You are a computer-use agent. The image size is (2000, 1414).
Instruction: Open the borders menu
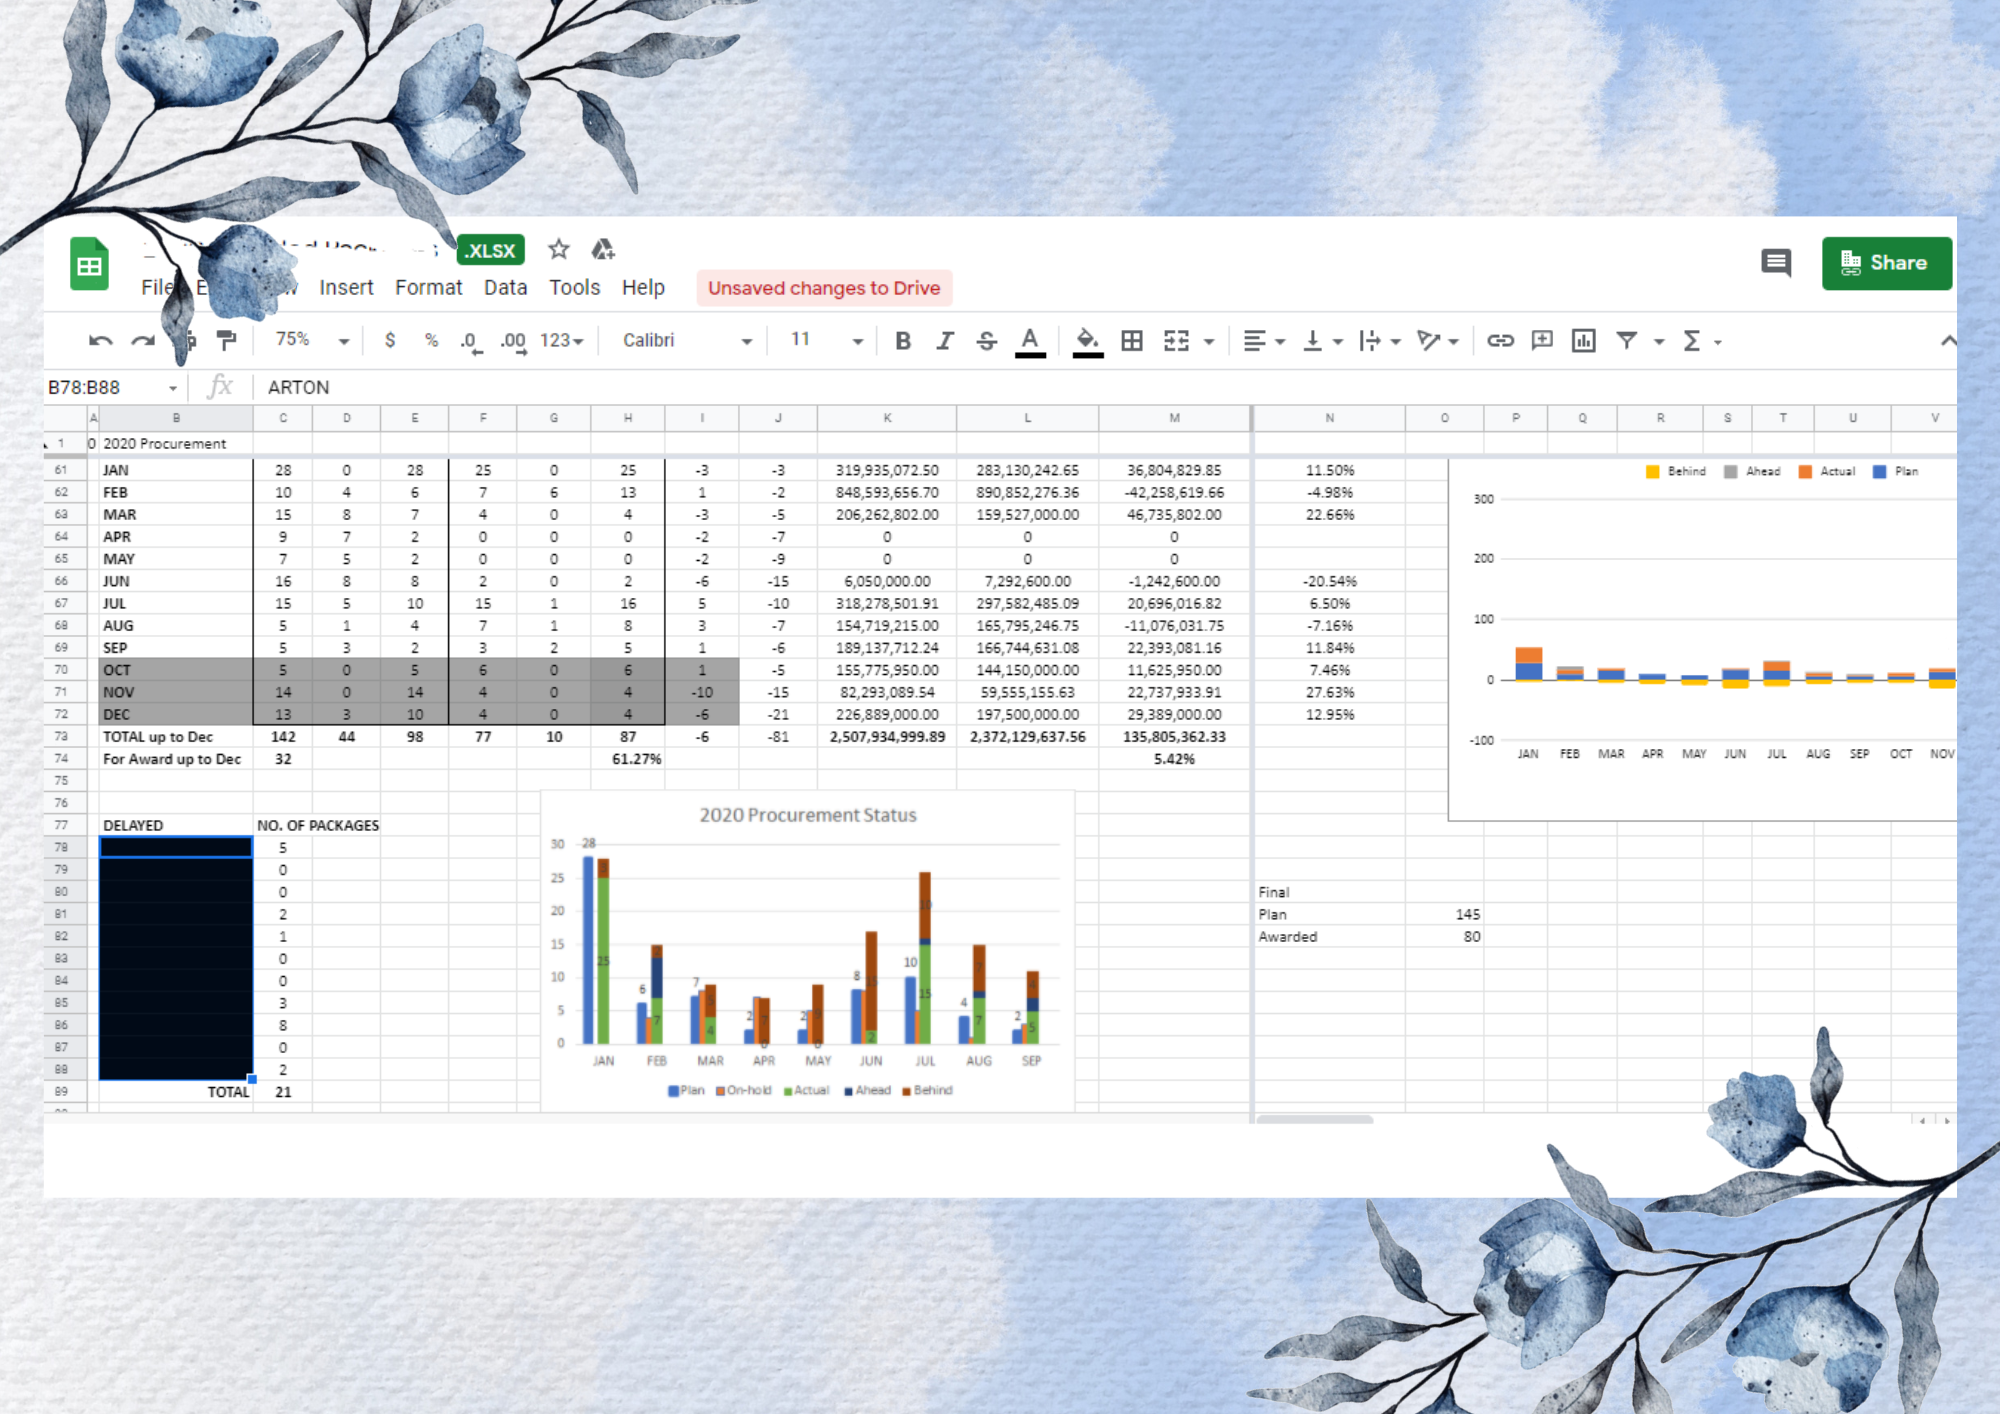click(1132, 341)
